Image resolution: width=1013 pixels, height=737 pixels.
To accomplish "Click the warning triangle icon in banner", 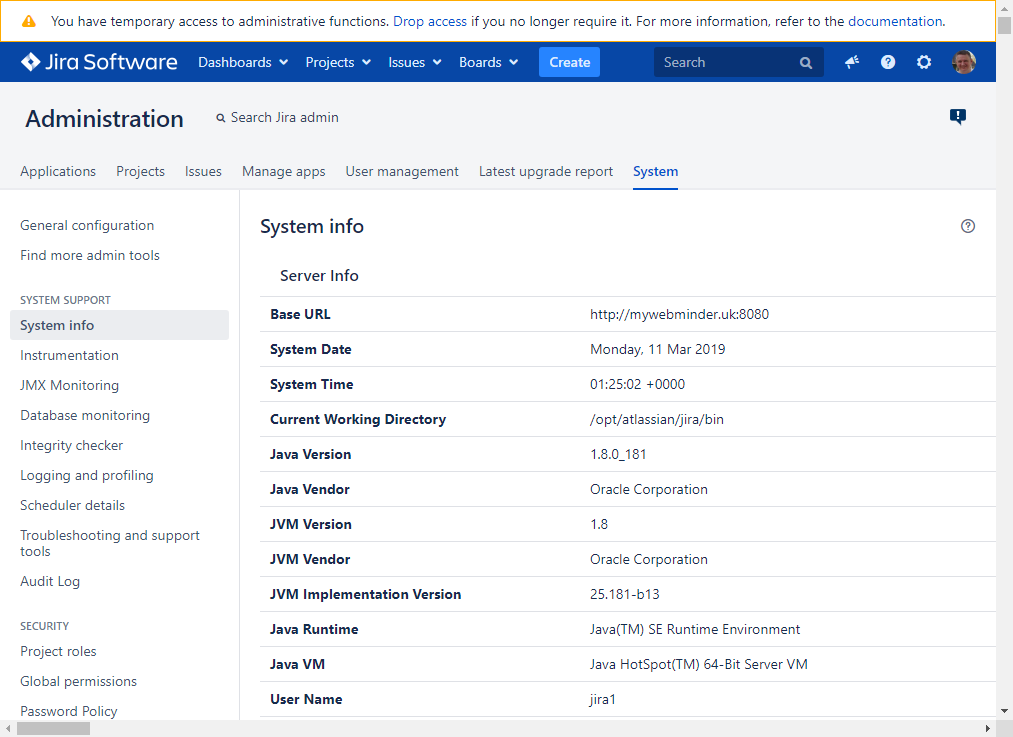I will click(28, 21).
